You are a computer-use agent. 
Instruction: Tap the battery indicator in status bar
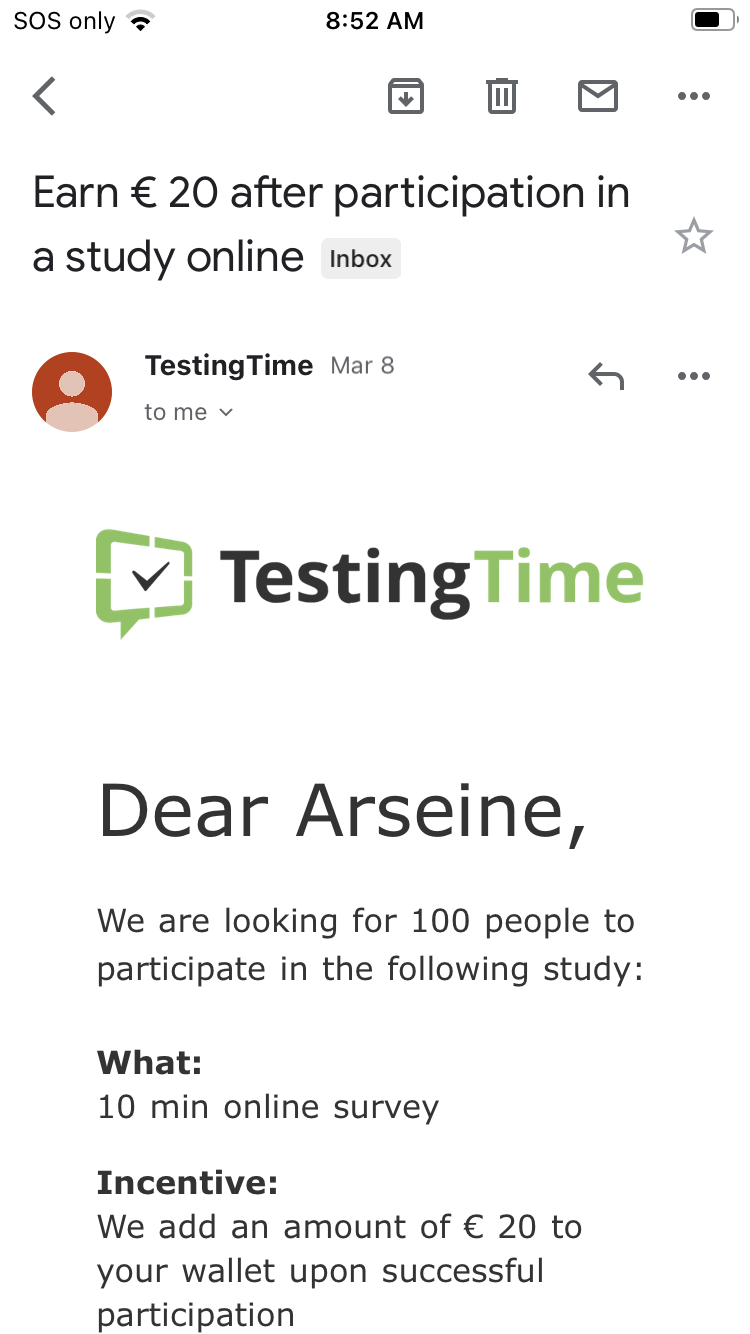point(712,21)
